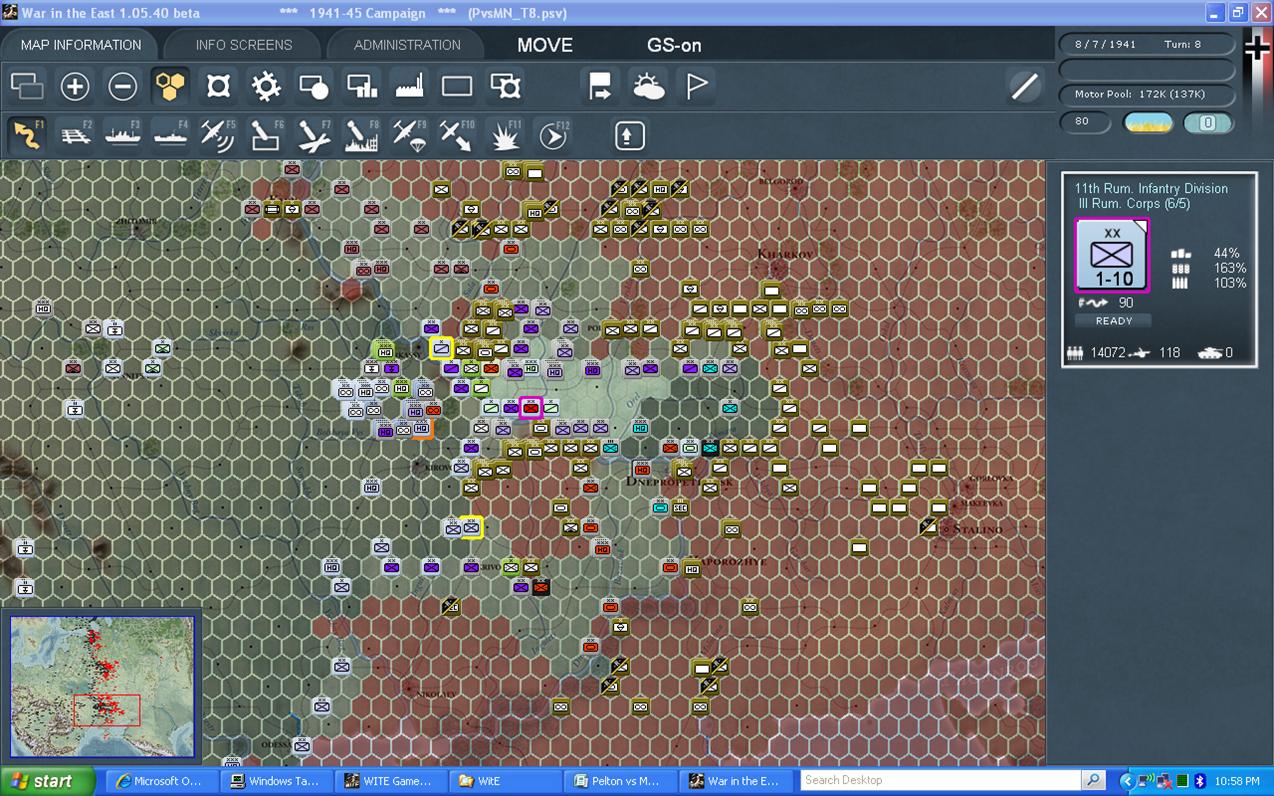Select F9 air transport parachute icon

[x=410, y=135]
